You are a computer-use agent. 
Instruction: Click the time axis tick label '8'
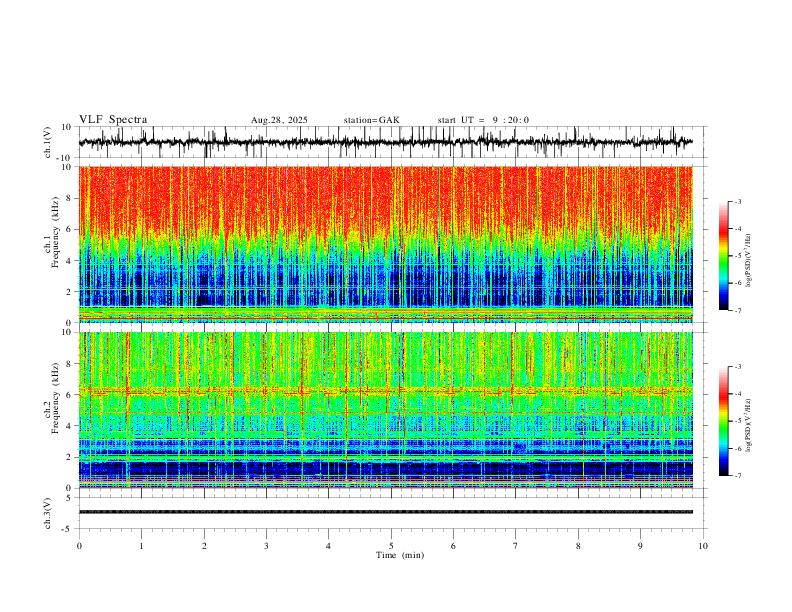click(578, 546)
